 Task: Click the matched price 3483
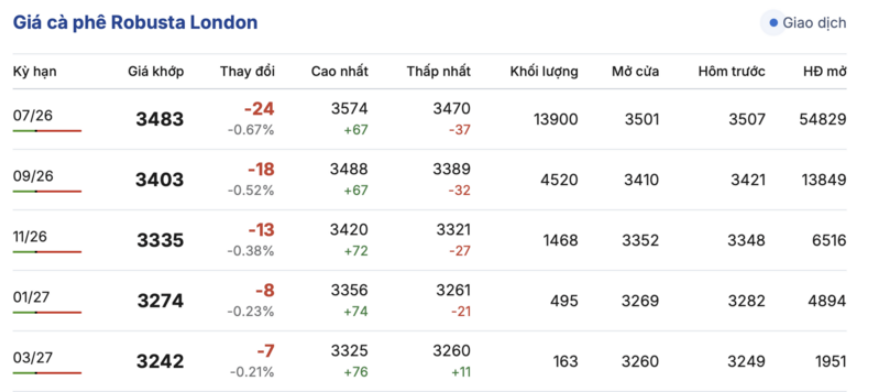pyautogui.click(x=159, y=119)
